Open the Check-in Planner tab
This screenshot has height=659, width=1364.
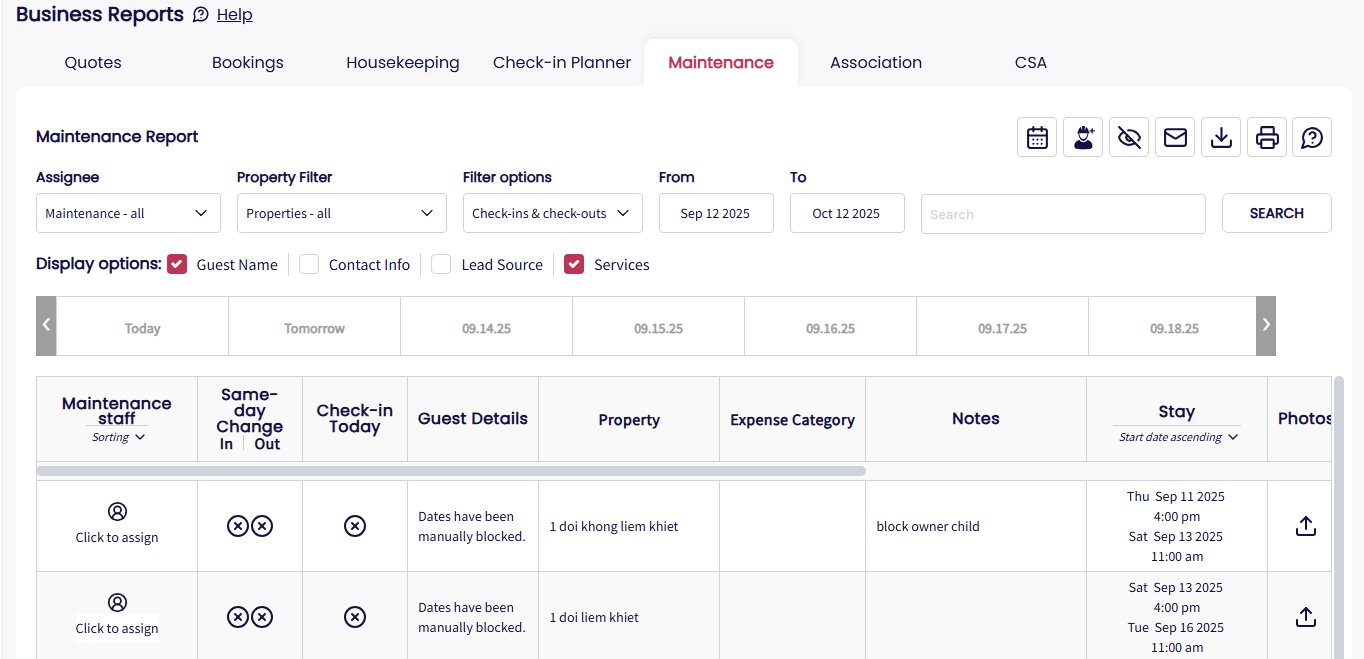(x=562, y=62)
